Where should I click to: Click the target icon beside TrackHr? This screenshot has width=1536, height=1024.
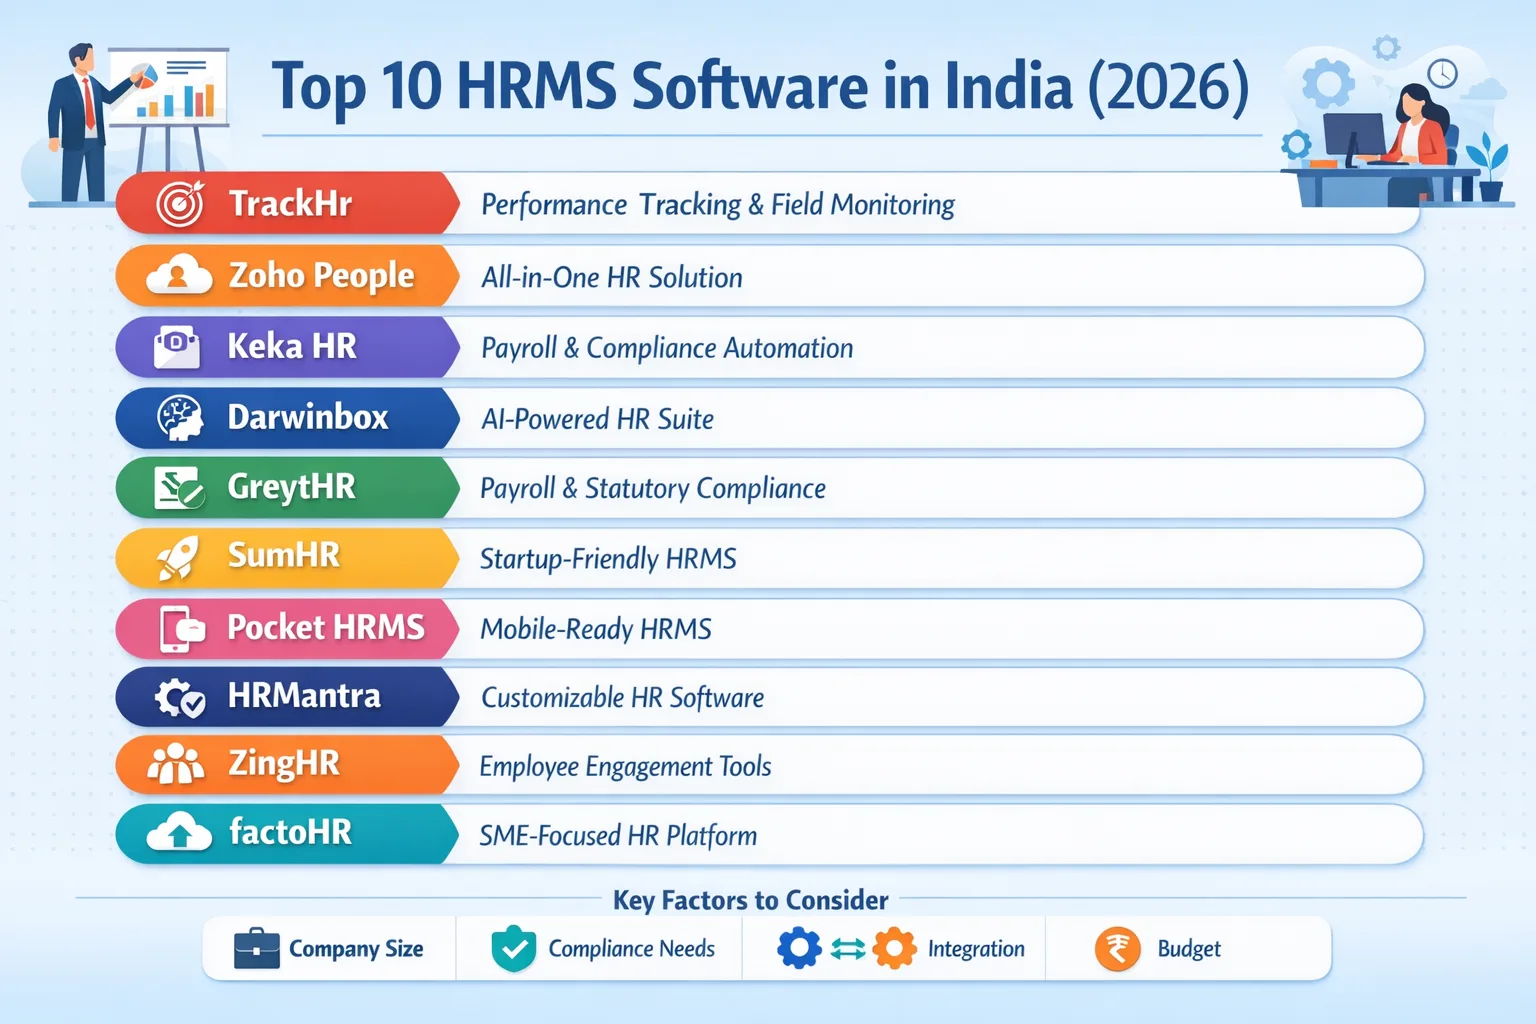tap(180, 203)
